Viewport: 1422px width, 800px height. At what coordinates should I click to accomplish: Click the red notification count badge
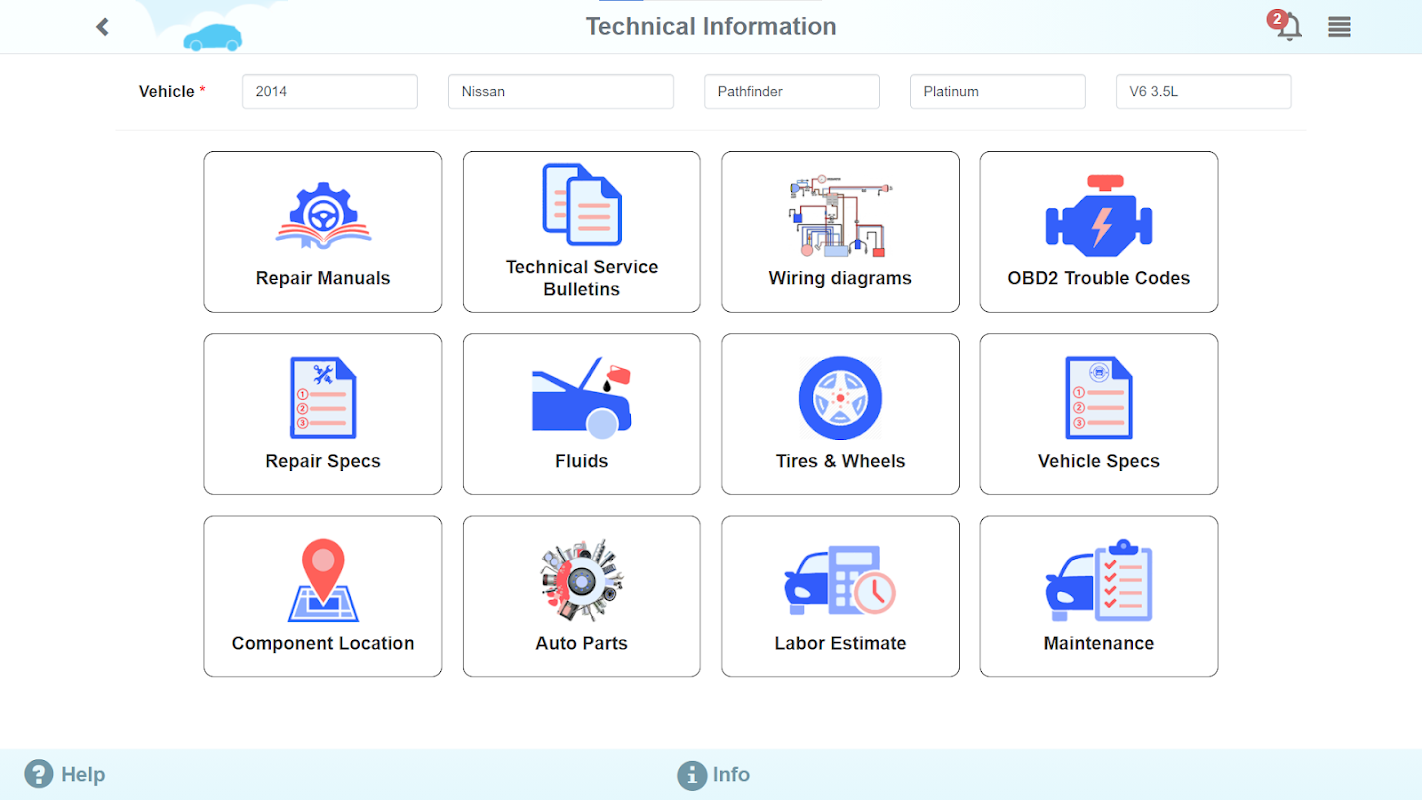(1276, 19)
